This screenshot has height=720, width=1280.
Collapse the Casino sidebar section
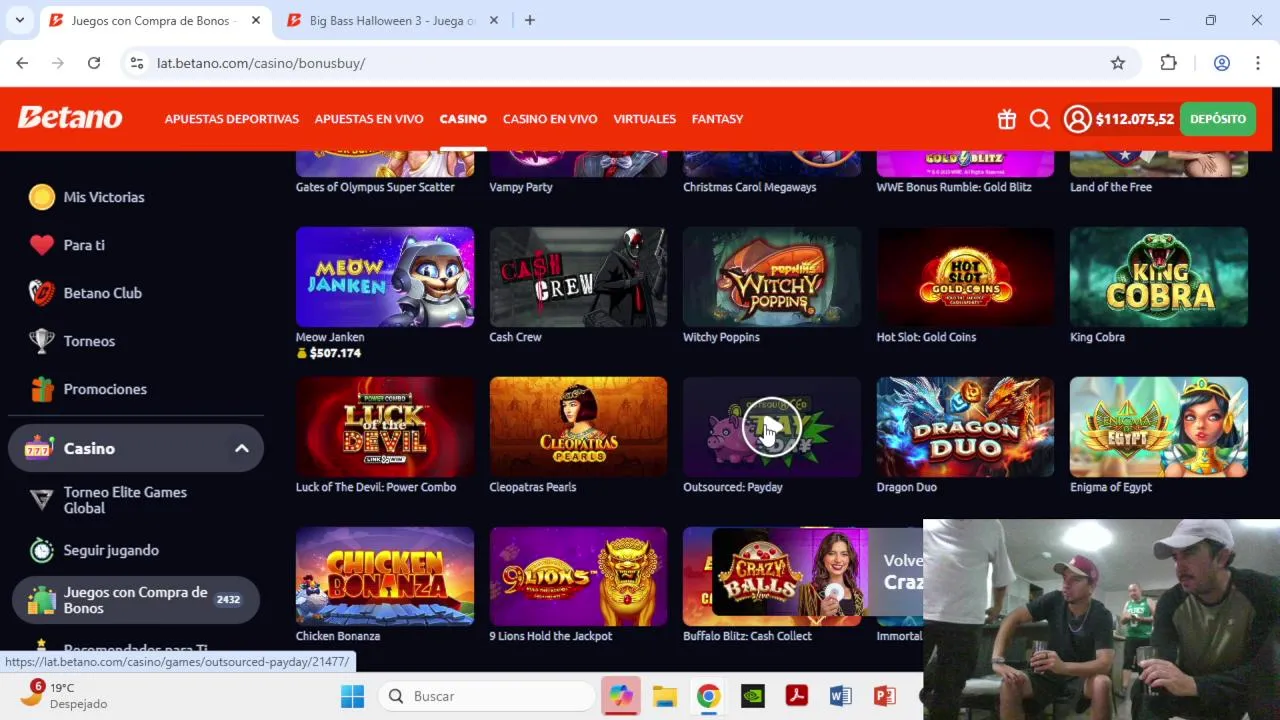tap(242, 448)
